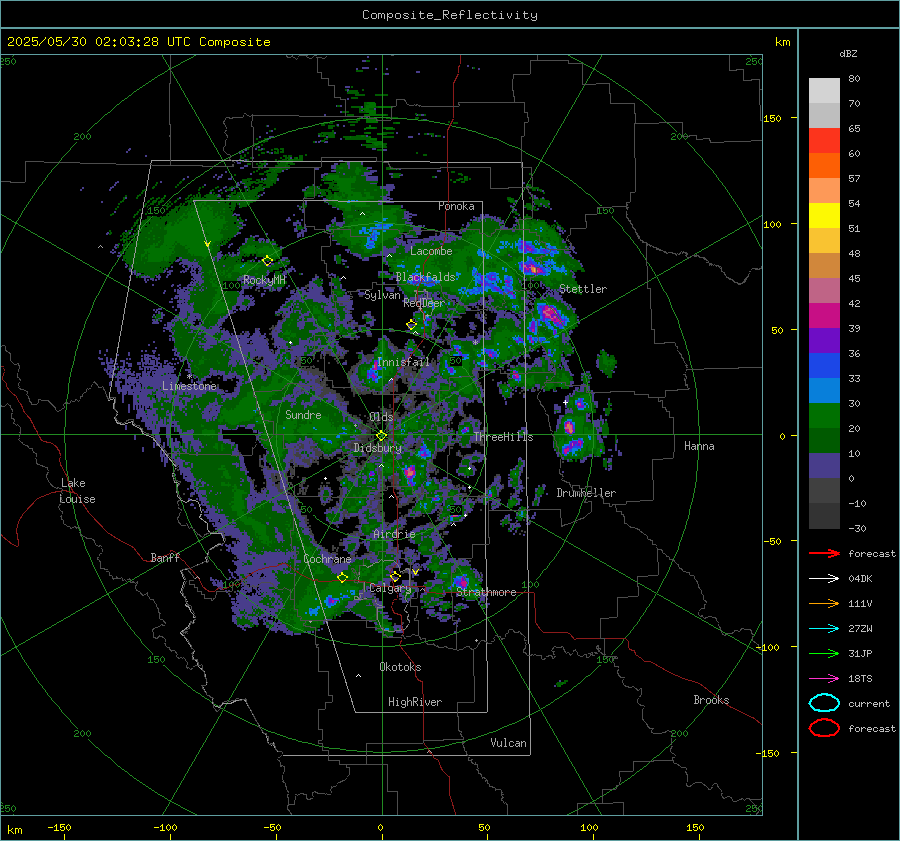
Task: Select the orange 111V arrow legend icon
Action: [x=824, y=603]
